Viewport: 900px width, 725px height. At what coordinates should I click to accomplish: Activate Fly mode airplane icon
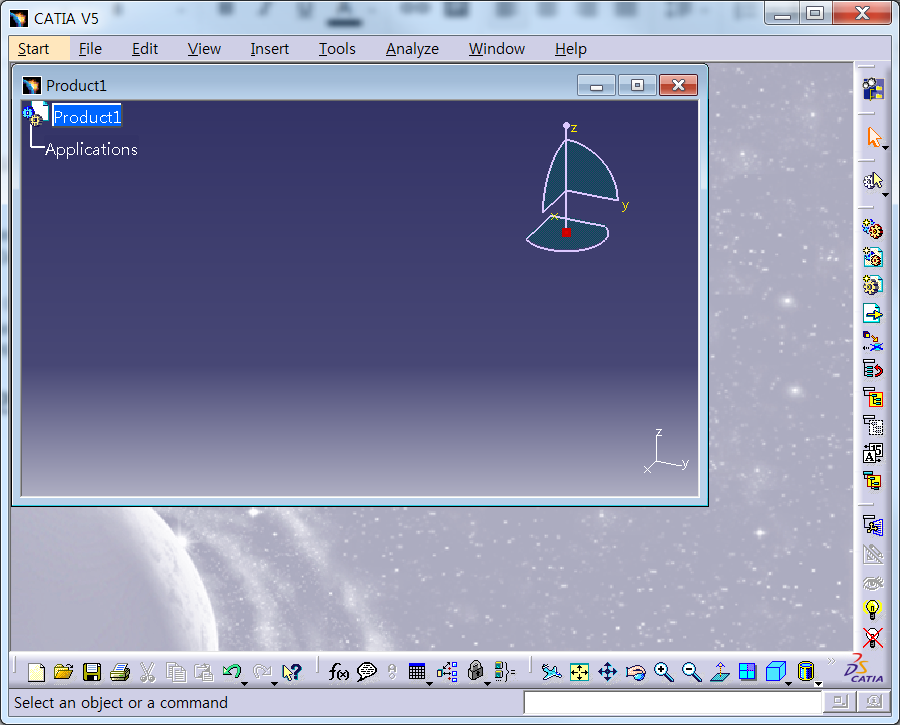pos(551,672)
